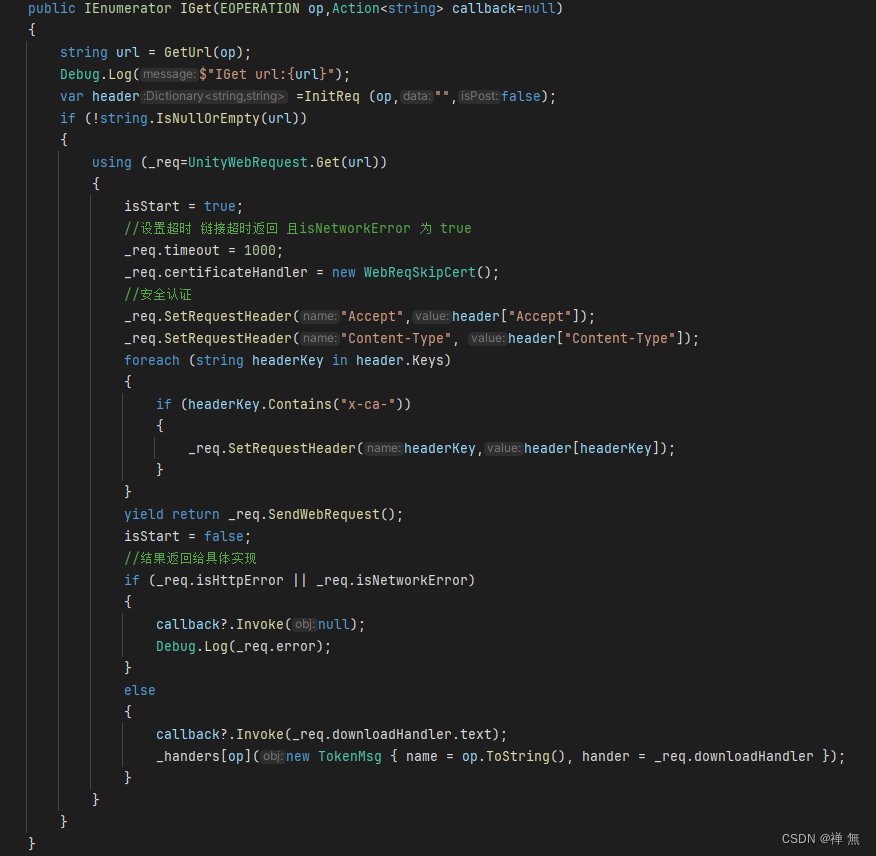The image size is (876, 856).
Task: Click UnityWebRequest in using statement
Action: click(247, 163)
